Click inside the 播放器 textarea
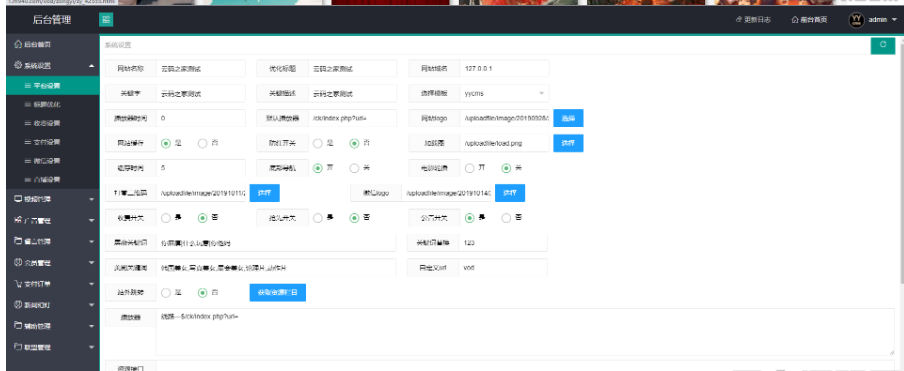The image size is (904, 371). [525, 332]
